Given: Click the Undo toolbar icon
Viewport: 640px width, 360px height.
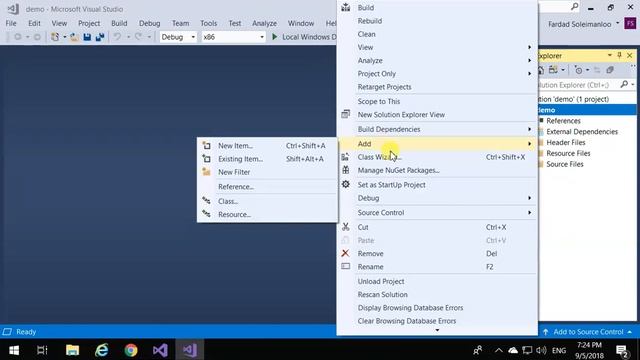Looking at the screenshot, I should (x=117, y=37).
